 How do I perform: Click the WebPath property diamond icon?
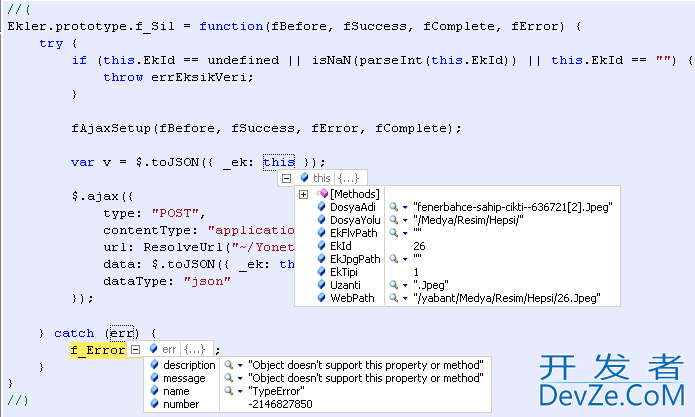tap(322, 297)
